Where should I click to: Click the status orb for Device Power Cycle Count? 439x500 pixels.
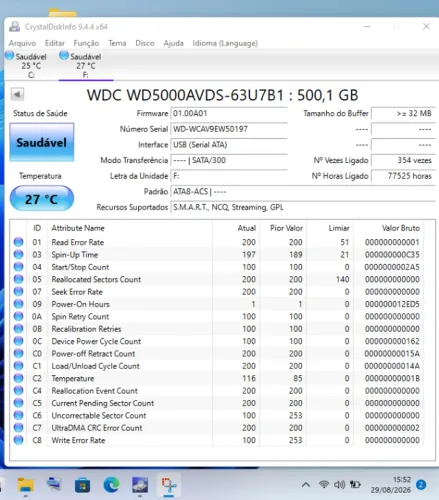[19, 341]
